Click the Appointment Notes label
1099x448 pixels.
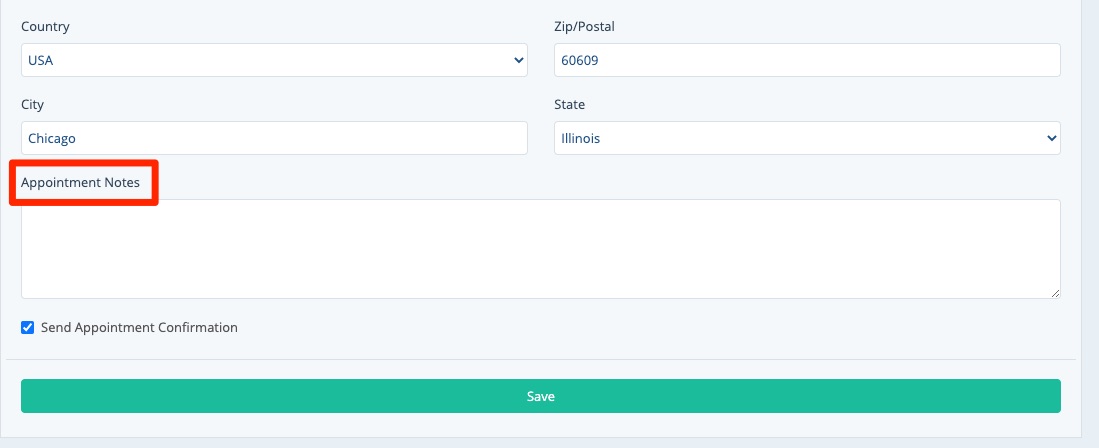coord(80,183)
